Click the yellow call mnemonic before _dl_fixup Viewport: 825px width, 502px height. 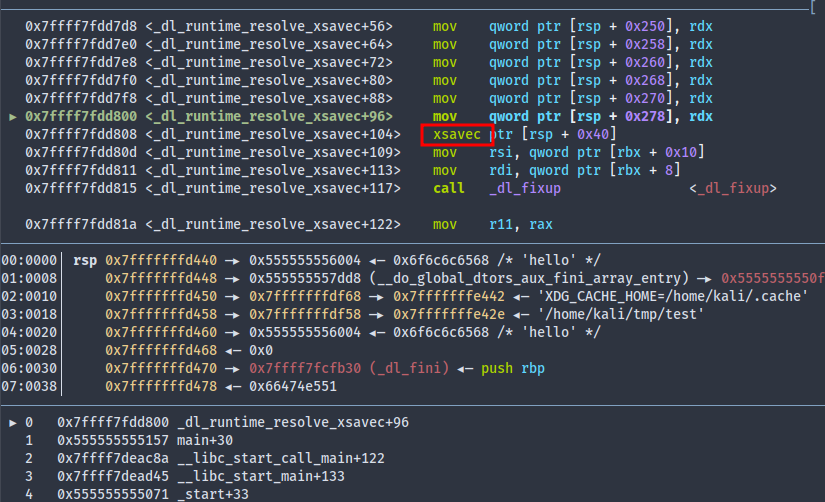click(x=448, y=188)
